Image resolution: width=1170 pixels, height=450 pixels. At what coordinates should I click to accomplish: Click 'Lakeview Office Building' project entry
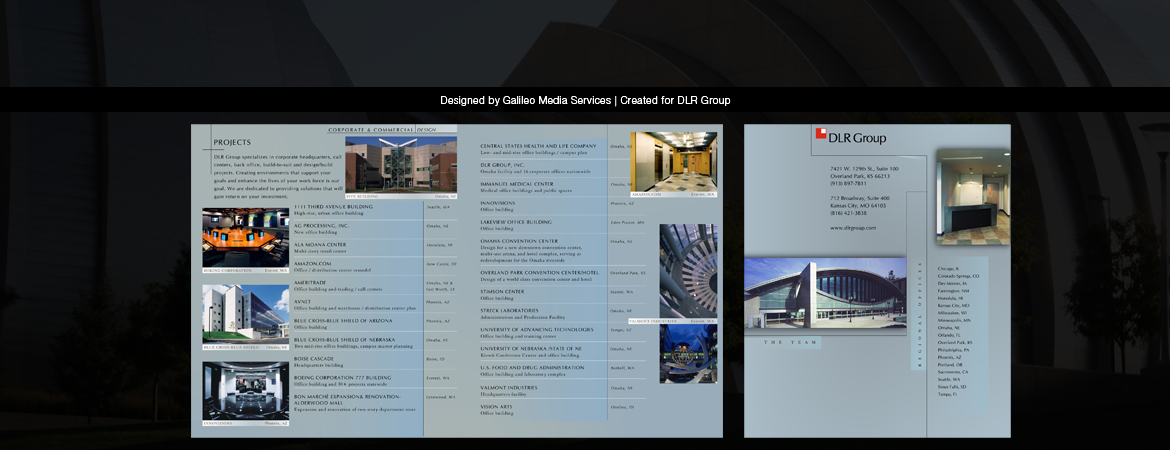coord(516,225)
